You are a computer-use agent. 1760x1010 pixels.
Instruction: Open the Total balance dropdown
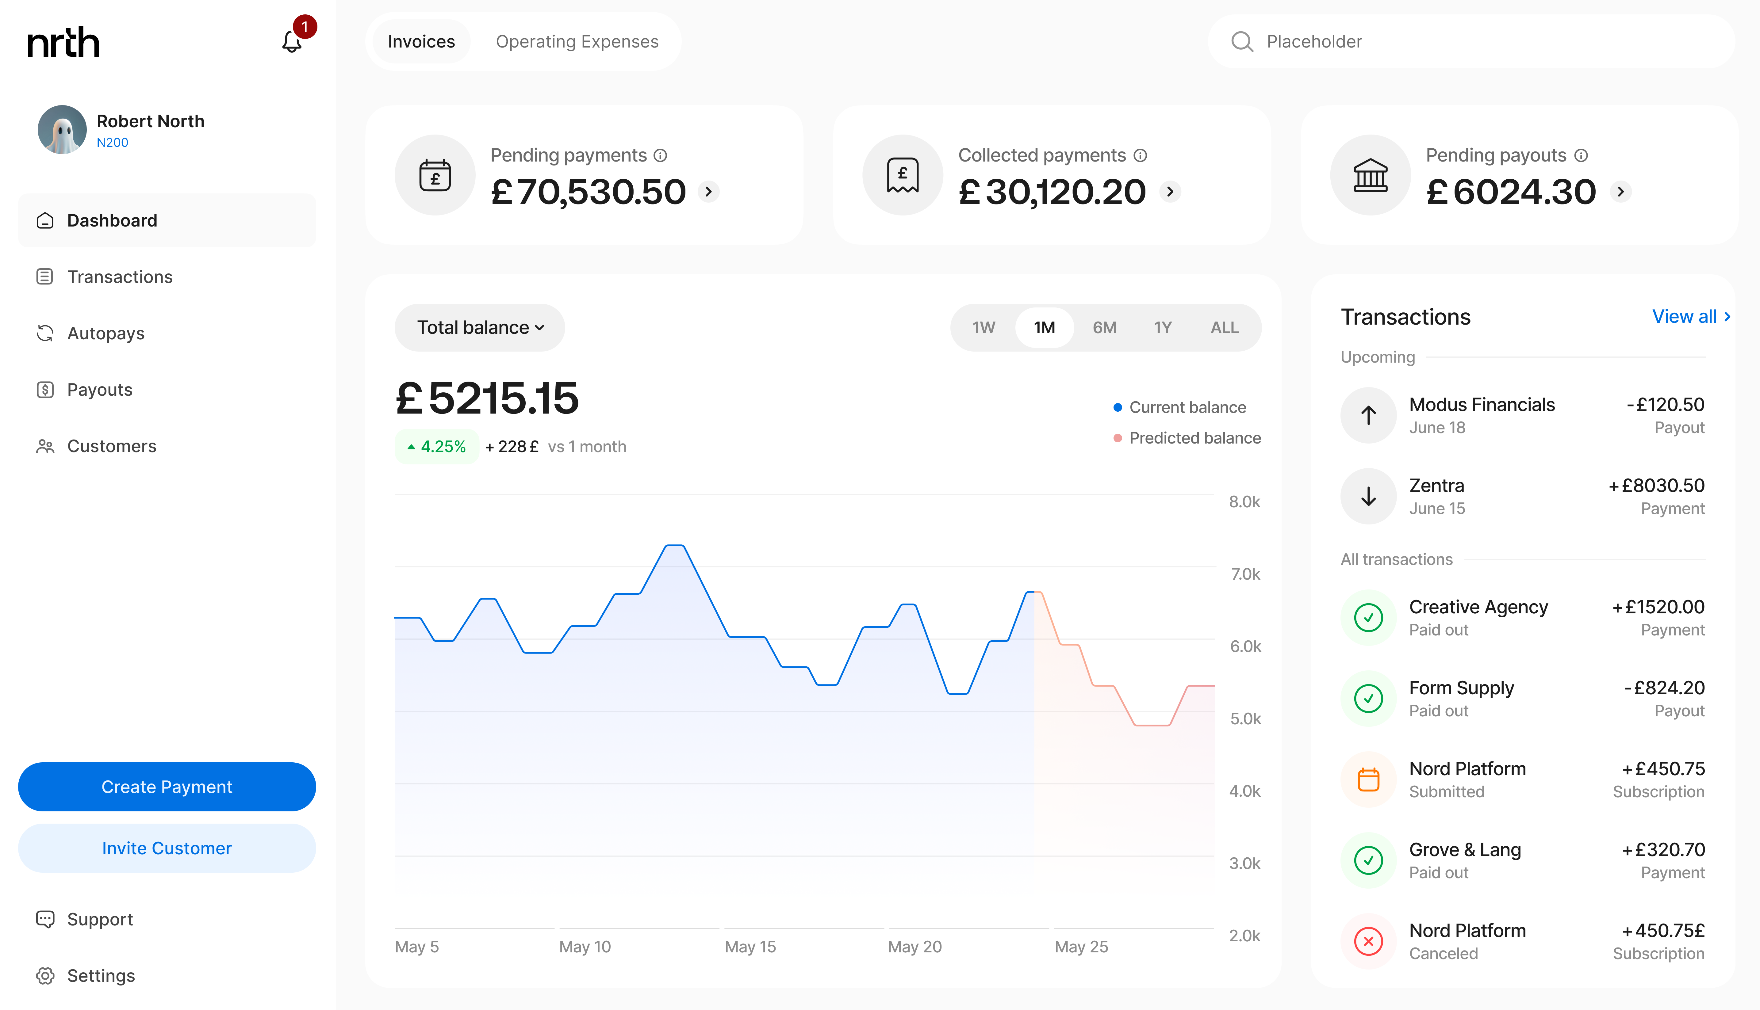(480, 328)
